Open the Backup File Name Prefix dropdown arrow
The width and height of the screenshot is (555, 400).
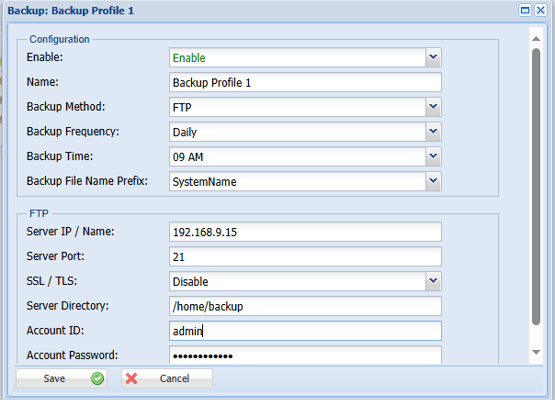click(x=433, y=181)
